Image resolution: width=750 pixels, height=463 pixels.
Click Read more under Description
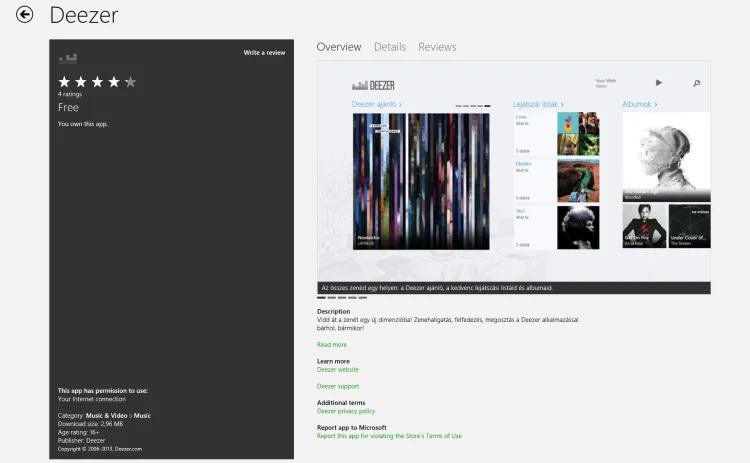(331, 344)
